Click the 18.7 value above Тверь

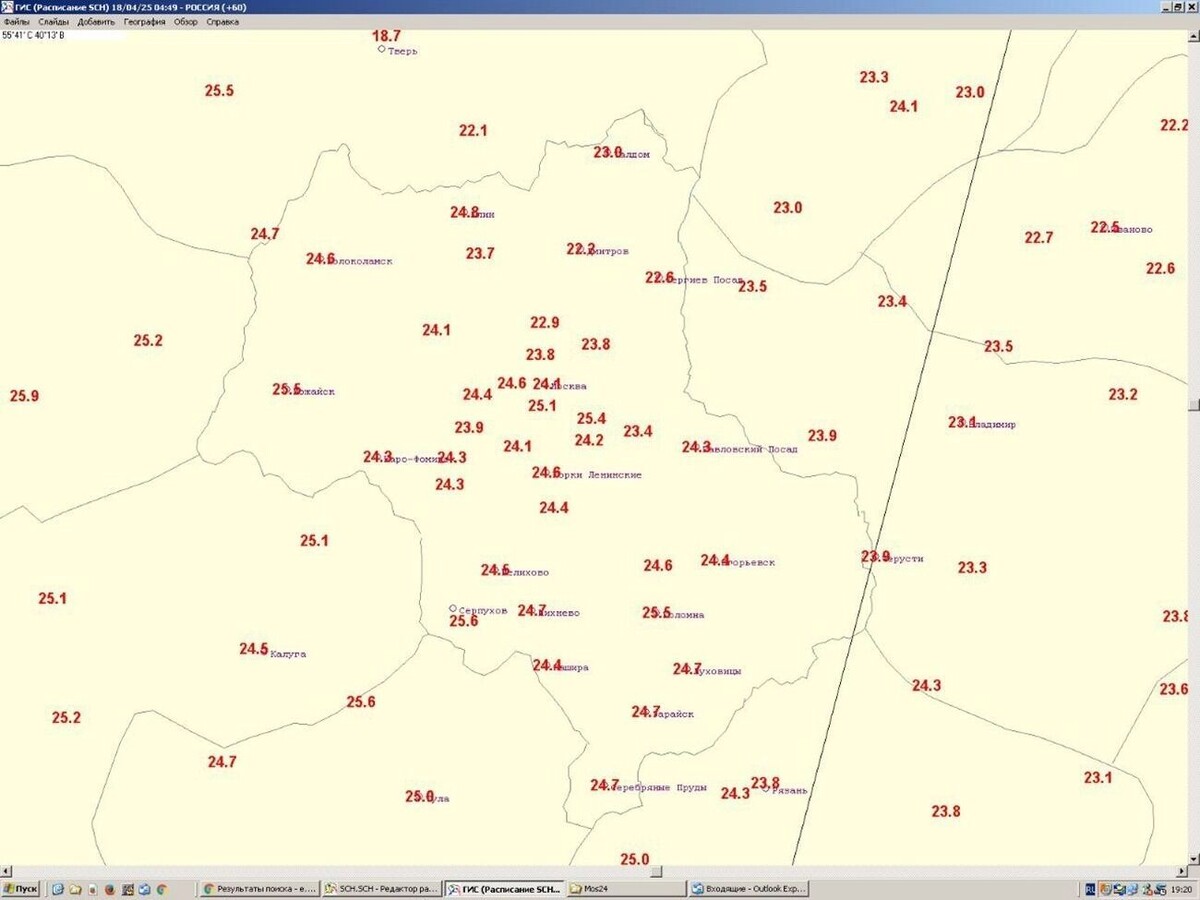tap(386, 36)
